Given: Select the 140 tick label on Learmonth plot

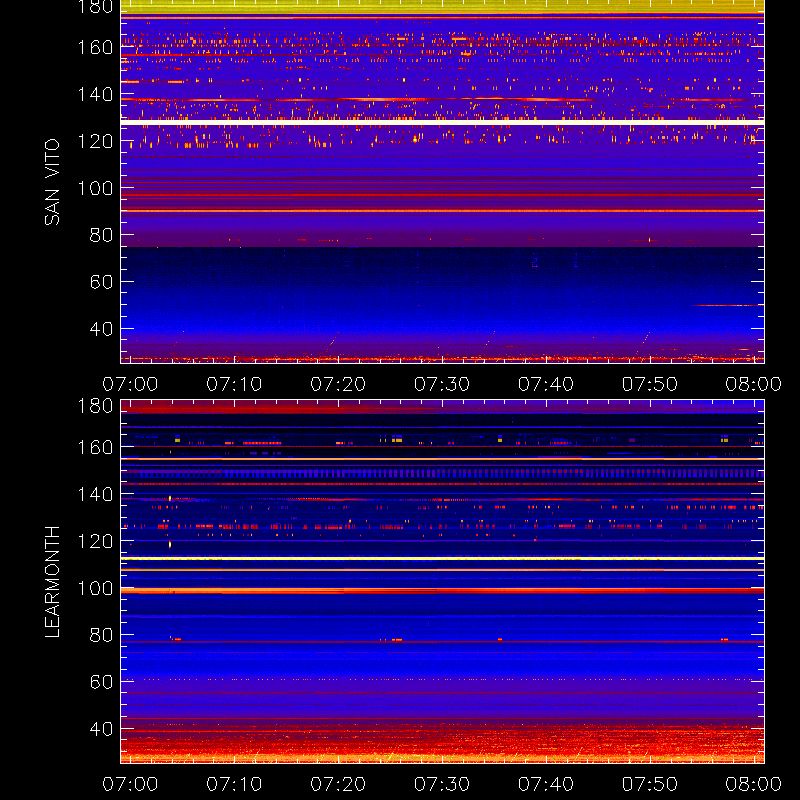Looking at the screenshot, I should tap(95, 494).
